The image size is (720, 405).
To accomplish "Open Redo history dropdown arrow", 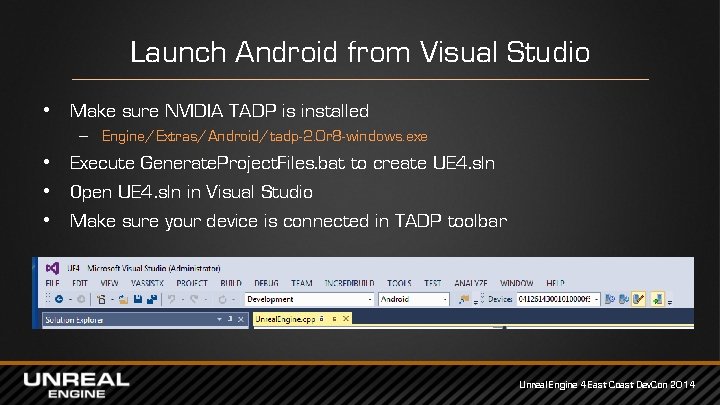I will (x=205, y=300).
